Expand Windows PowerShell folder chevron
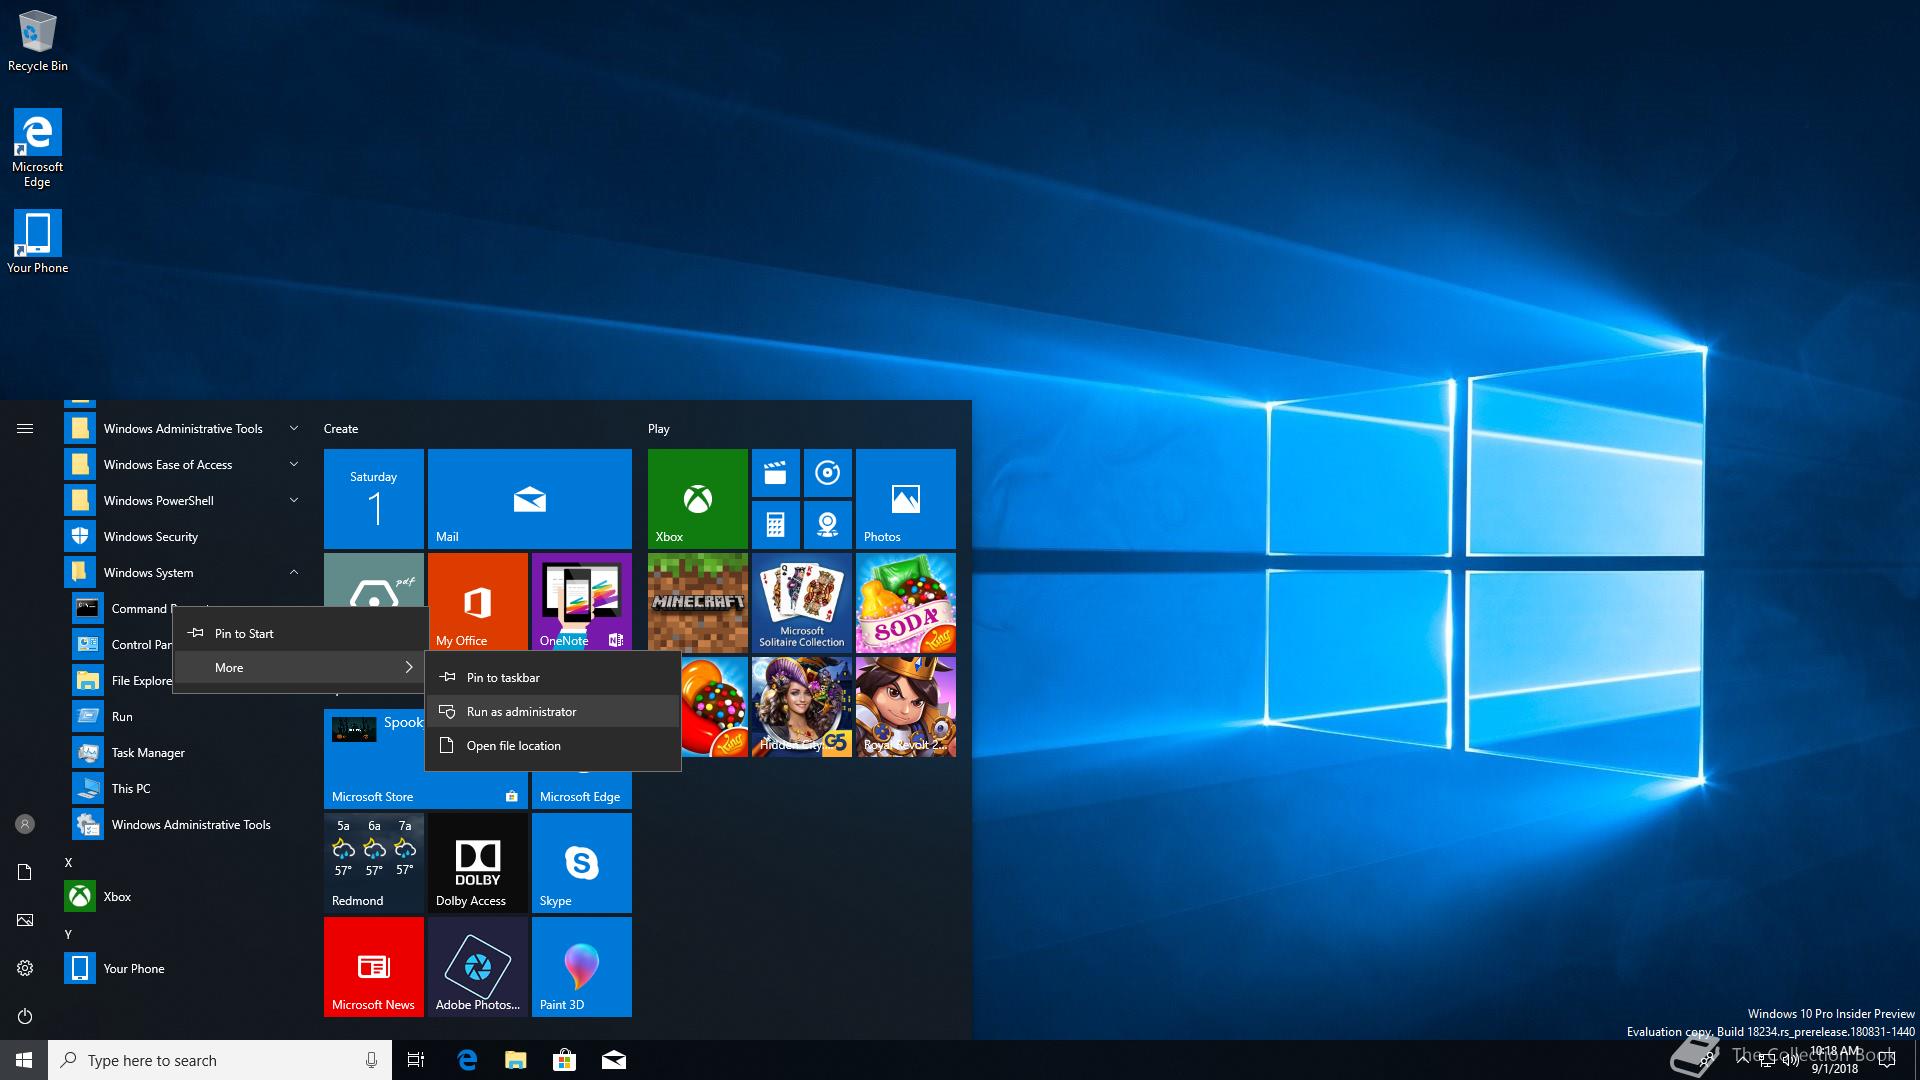The height and width of the screenshot is (1080, 1920). pos(294,500)
